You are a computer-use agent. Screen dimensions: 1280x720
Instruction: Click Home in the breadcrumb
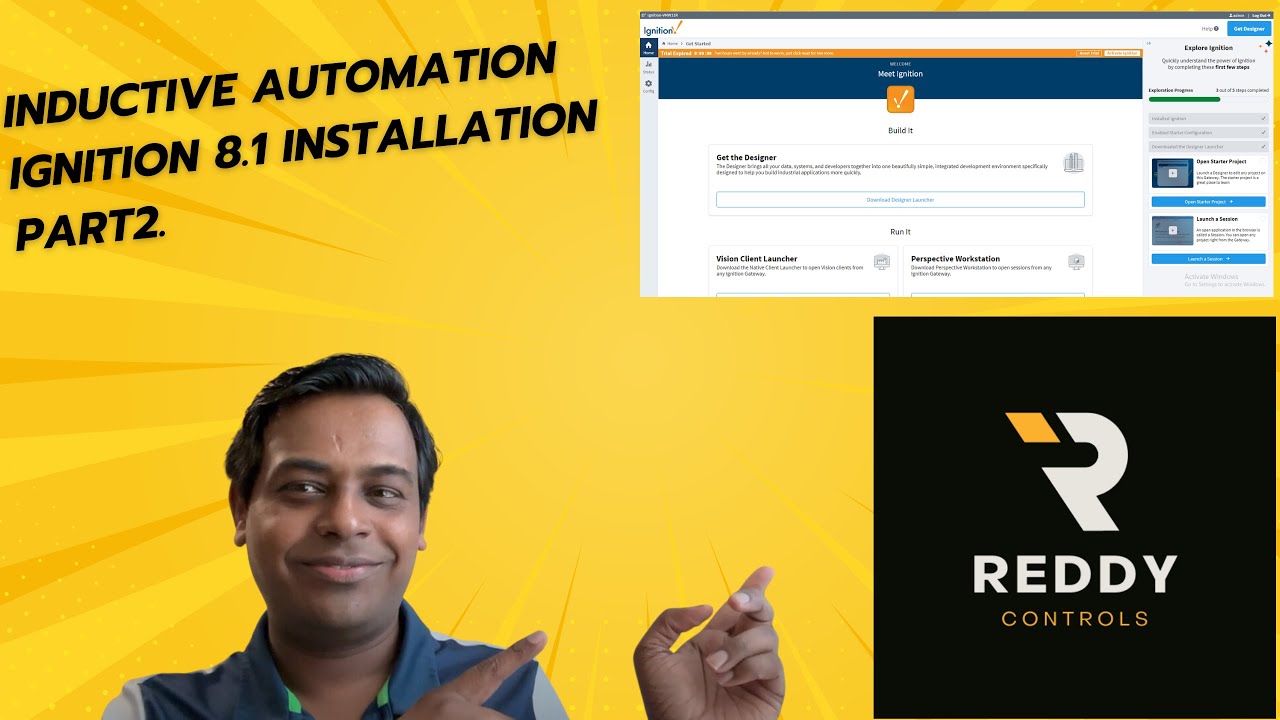point(671,44)
